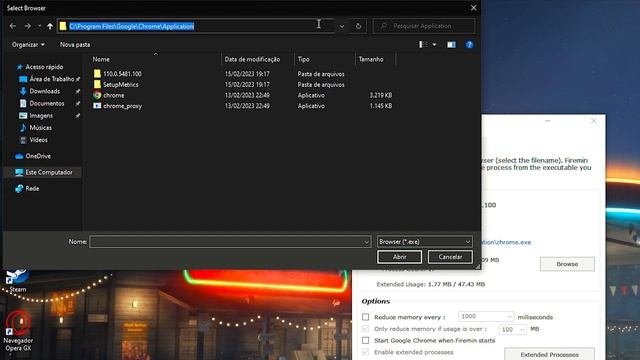Change the view layout icon
The width and height of the screenshot is (640, 360).
(x=423, y=44)
